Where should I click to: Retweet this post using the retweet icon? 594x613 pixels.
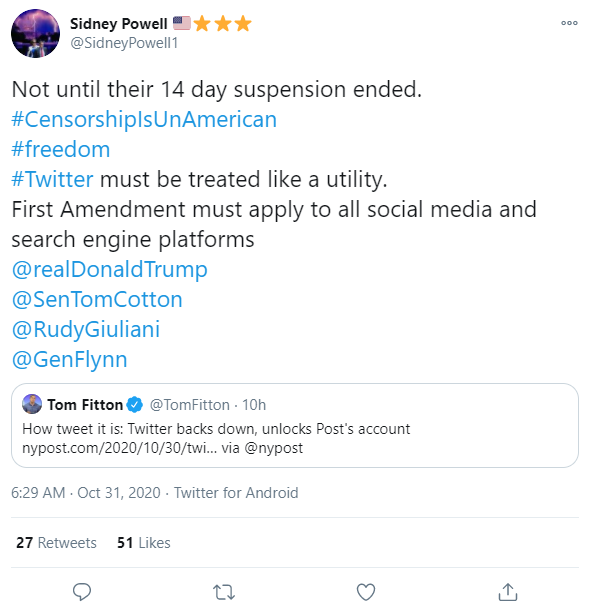pos(224,592)
